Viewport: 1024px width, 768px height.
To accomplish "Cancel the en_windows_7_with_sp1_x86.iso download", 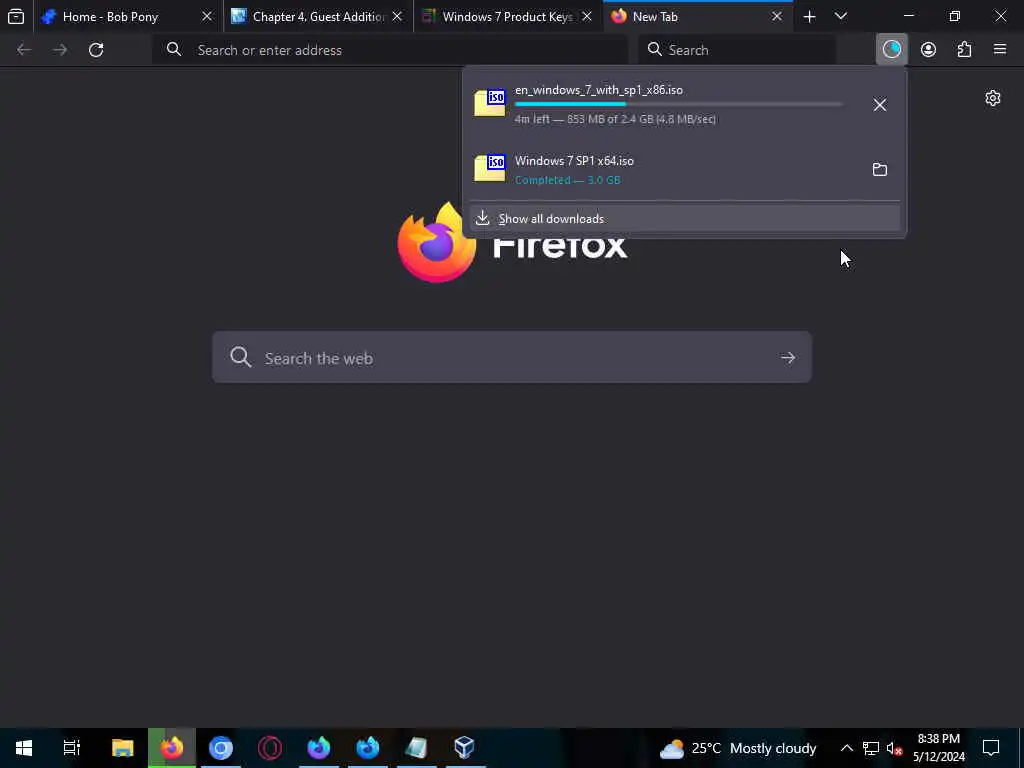I will click(x=880, y=104).
